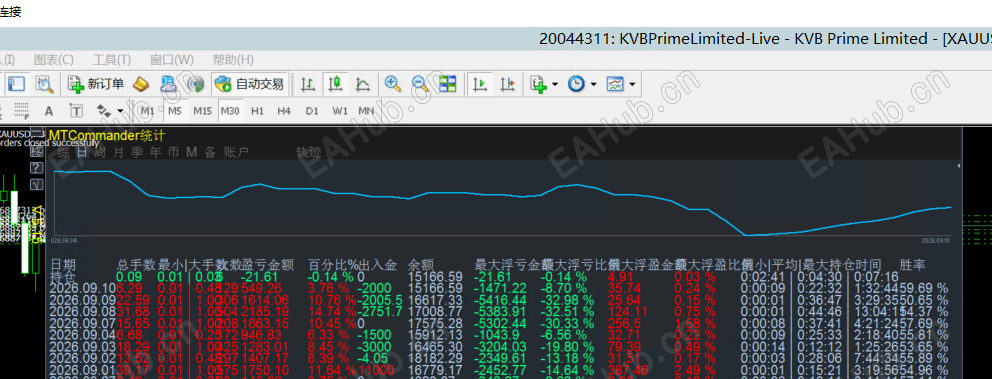Click the 轨迹 track button
This screenshot has height=379, width=992.
(x=309, y=152)
